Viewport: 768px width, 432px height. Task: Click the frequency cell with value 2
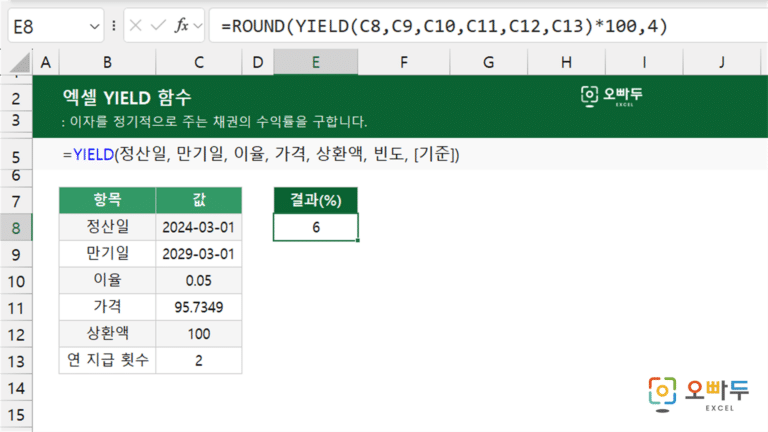[x=199, y=360]
